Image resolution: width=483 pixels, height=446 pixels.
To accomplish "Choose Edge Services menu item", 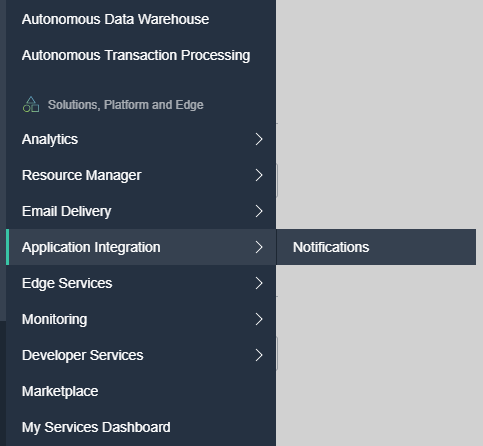I will [141, 283].
